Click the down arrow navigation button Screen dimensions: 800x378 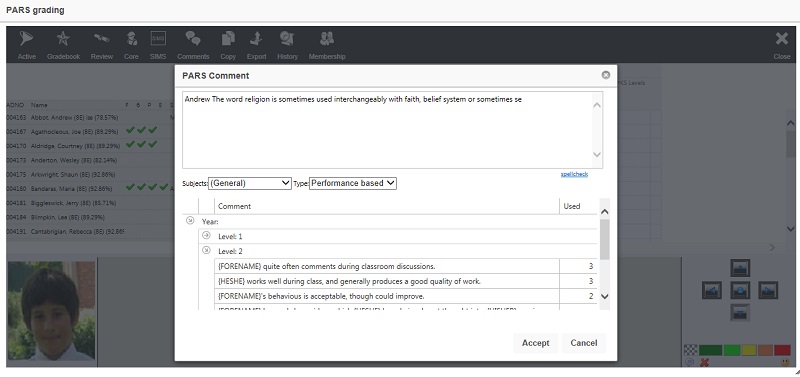[x=740, y=312]
